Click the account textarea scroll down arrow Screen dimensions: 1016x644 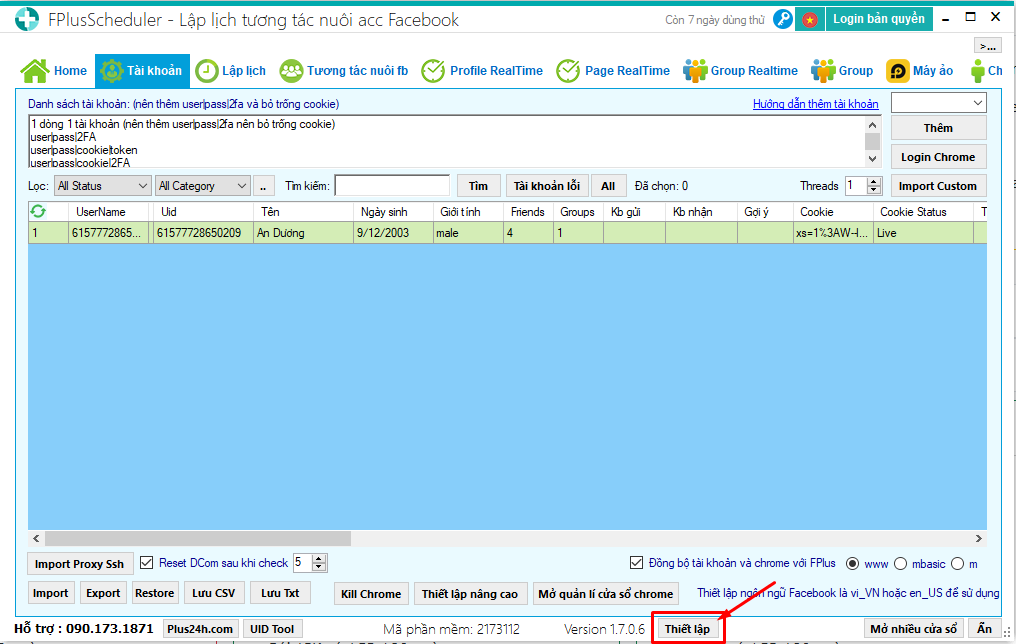pos(873,159)
